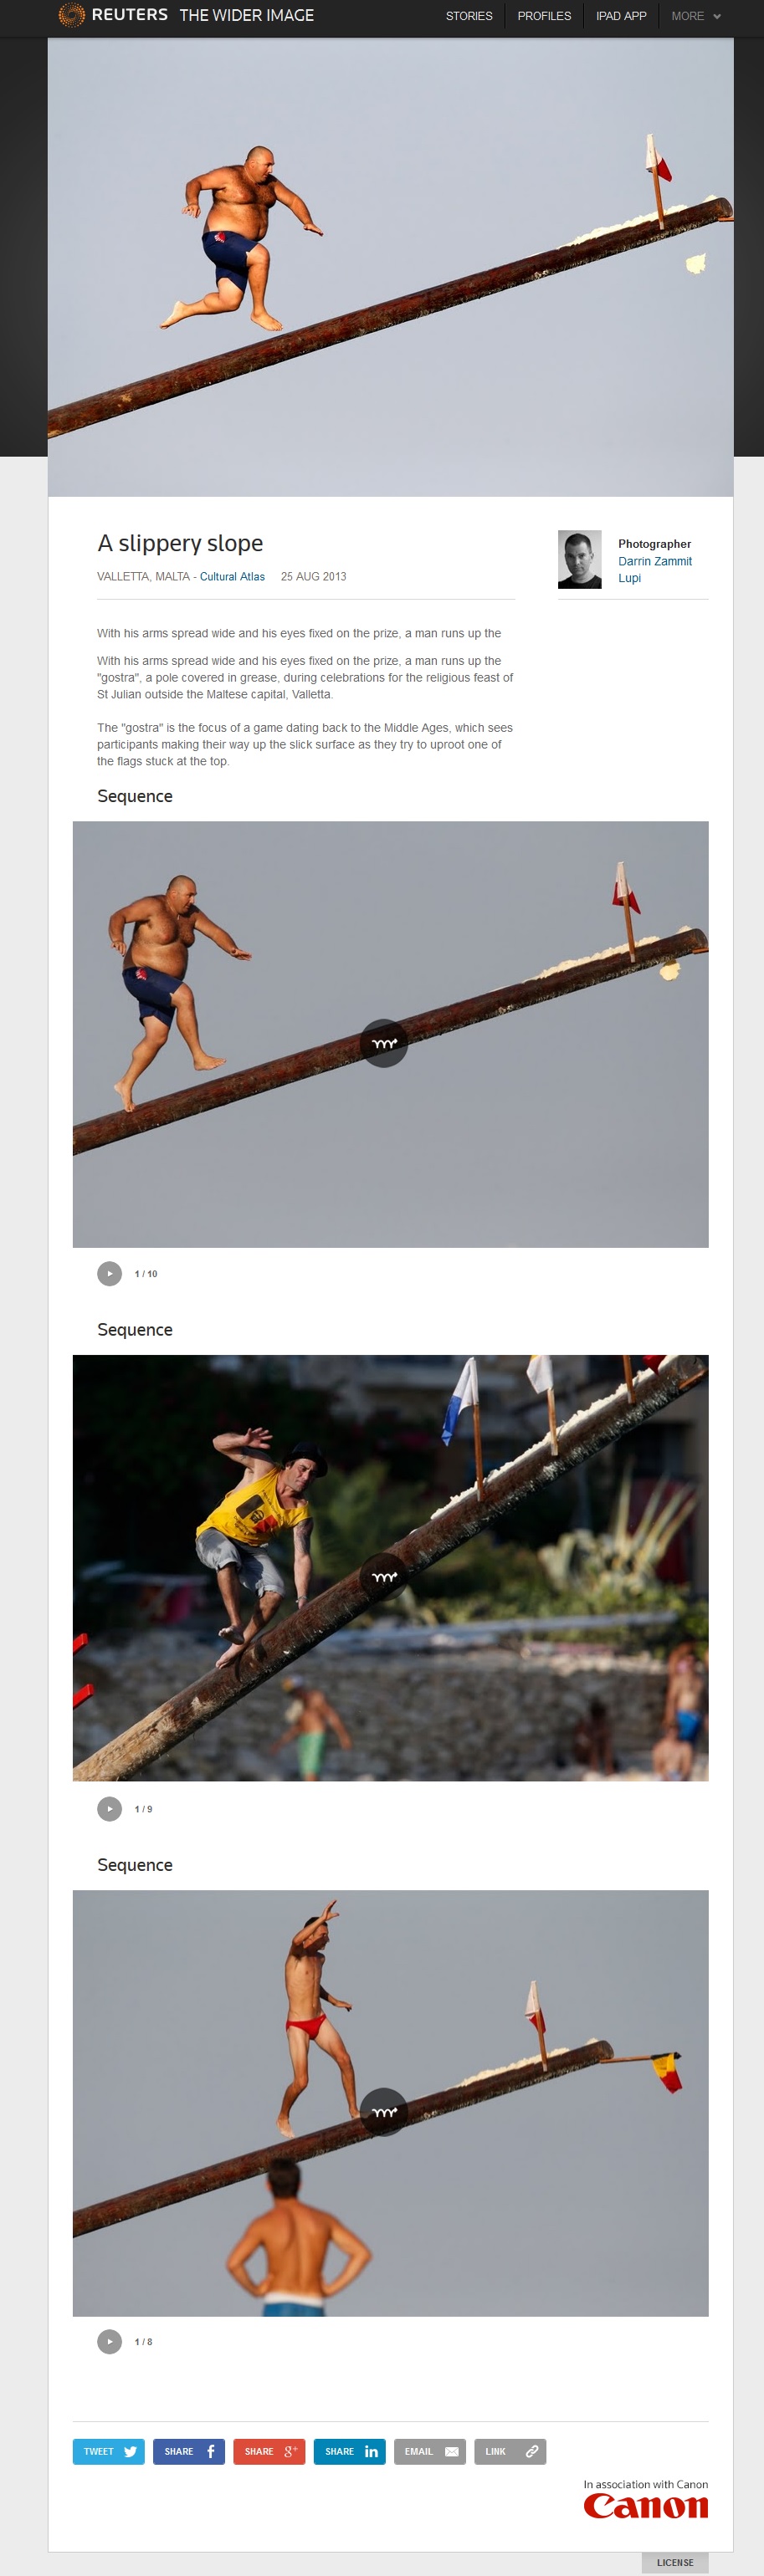The image size is (764, 2576).
Task: Open Cultural Atlas category link
Action: (232, 576)
